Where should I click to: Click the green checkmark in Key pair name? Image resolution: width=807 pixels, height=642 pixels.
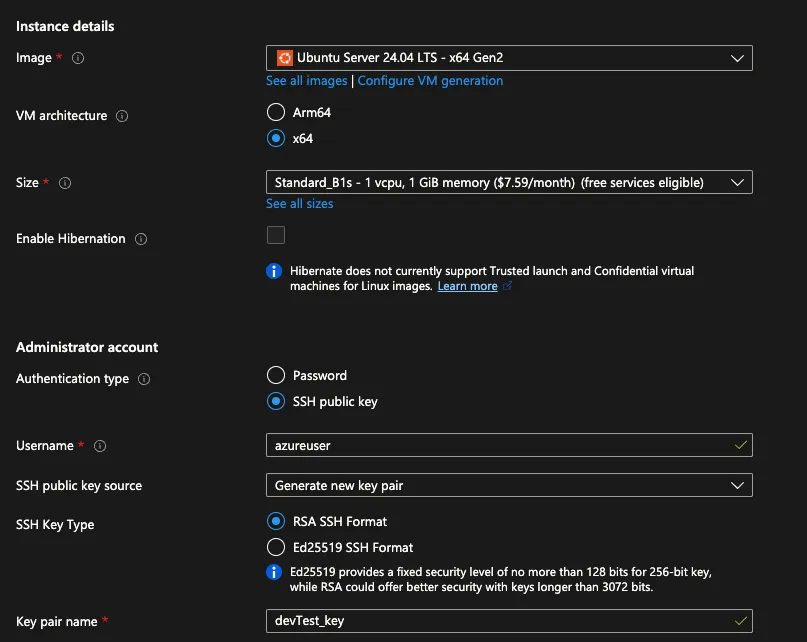(x=741, y=621)
